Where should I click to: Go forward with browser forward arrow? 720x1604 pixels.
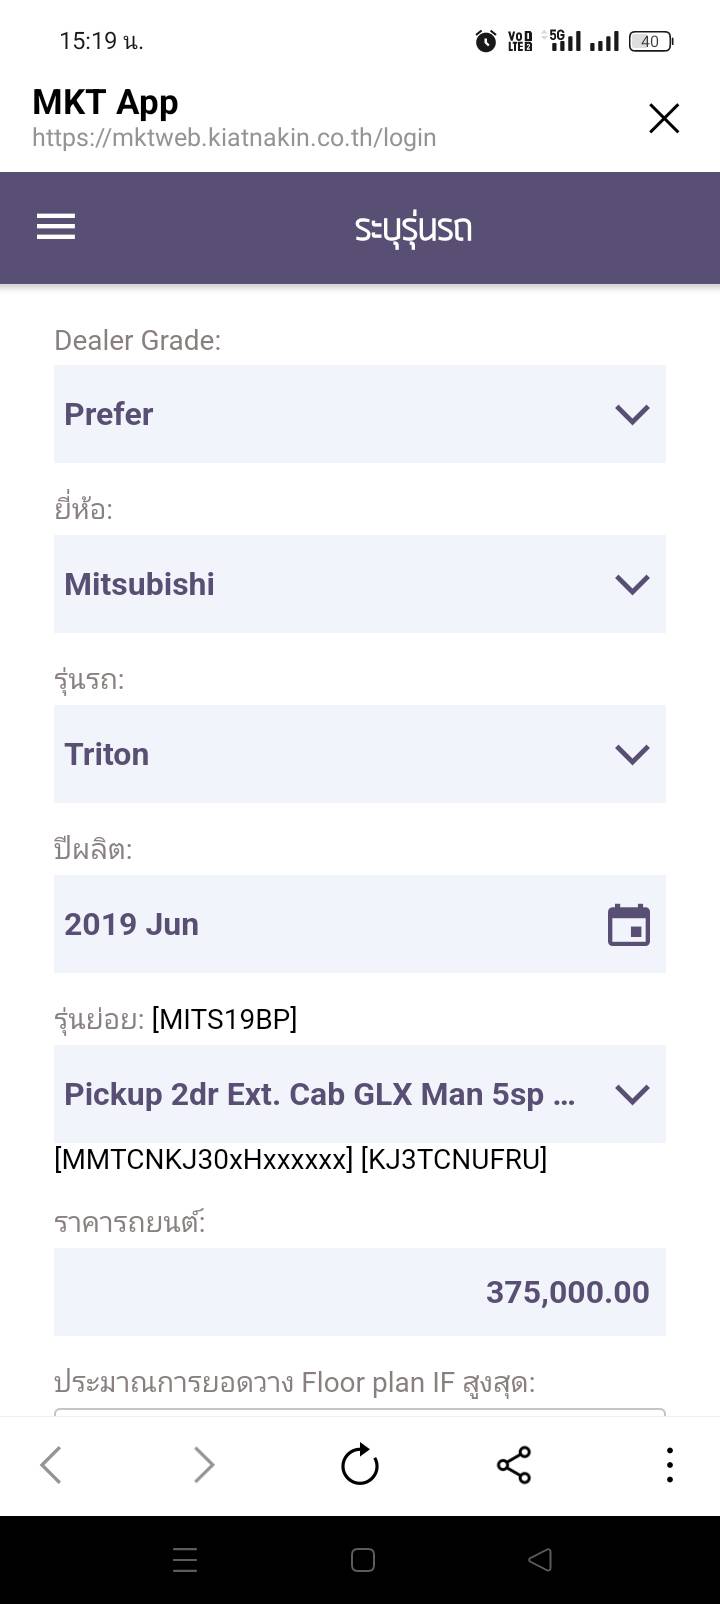point(204,1465)
